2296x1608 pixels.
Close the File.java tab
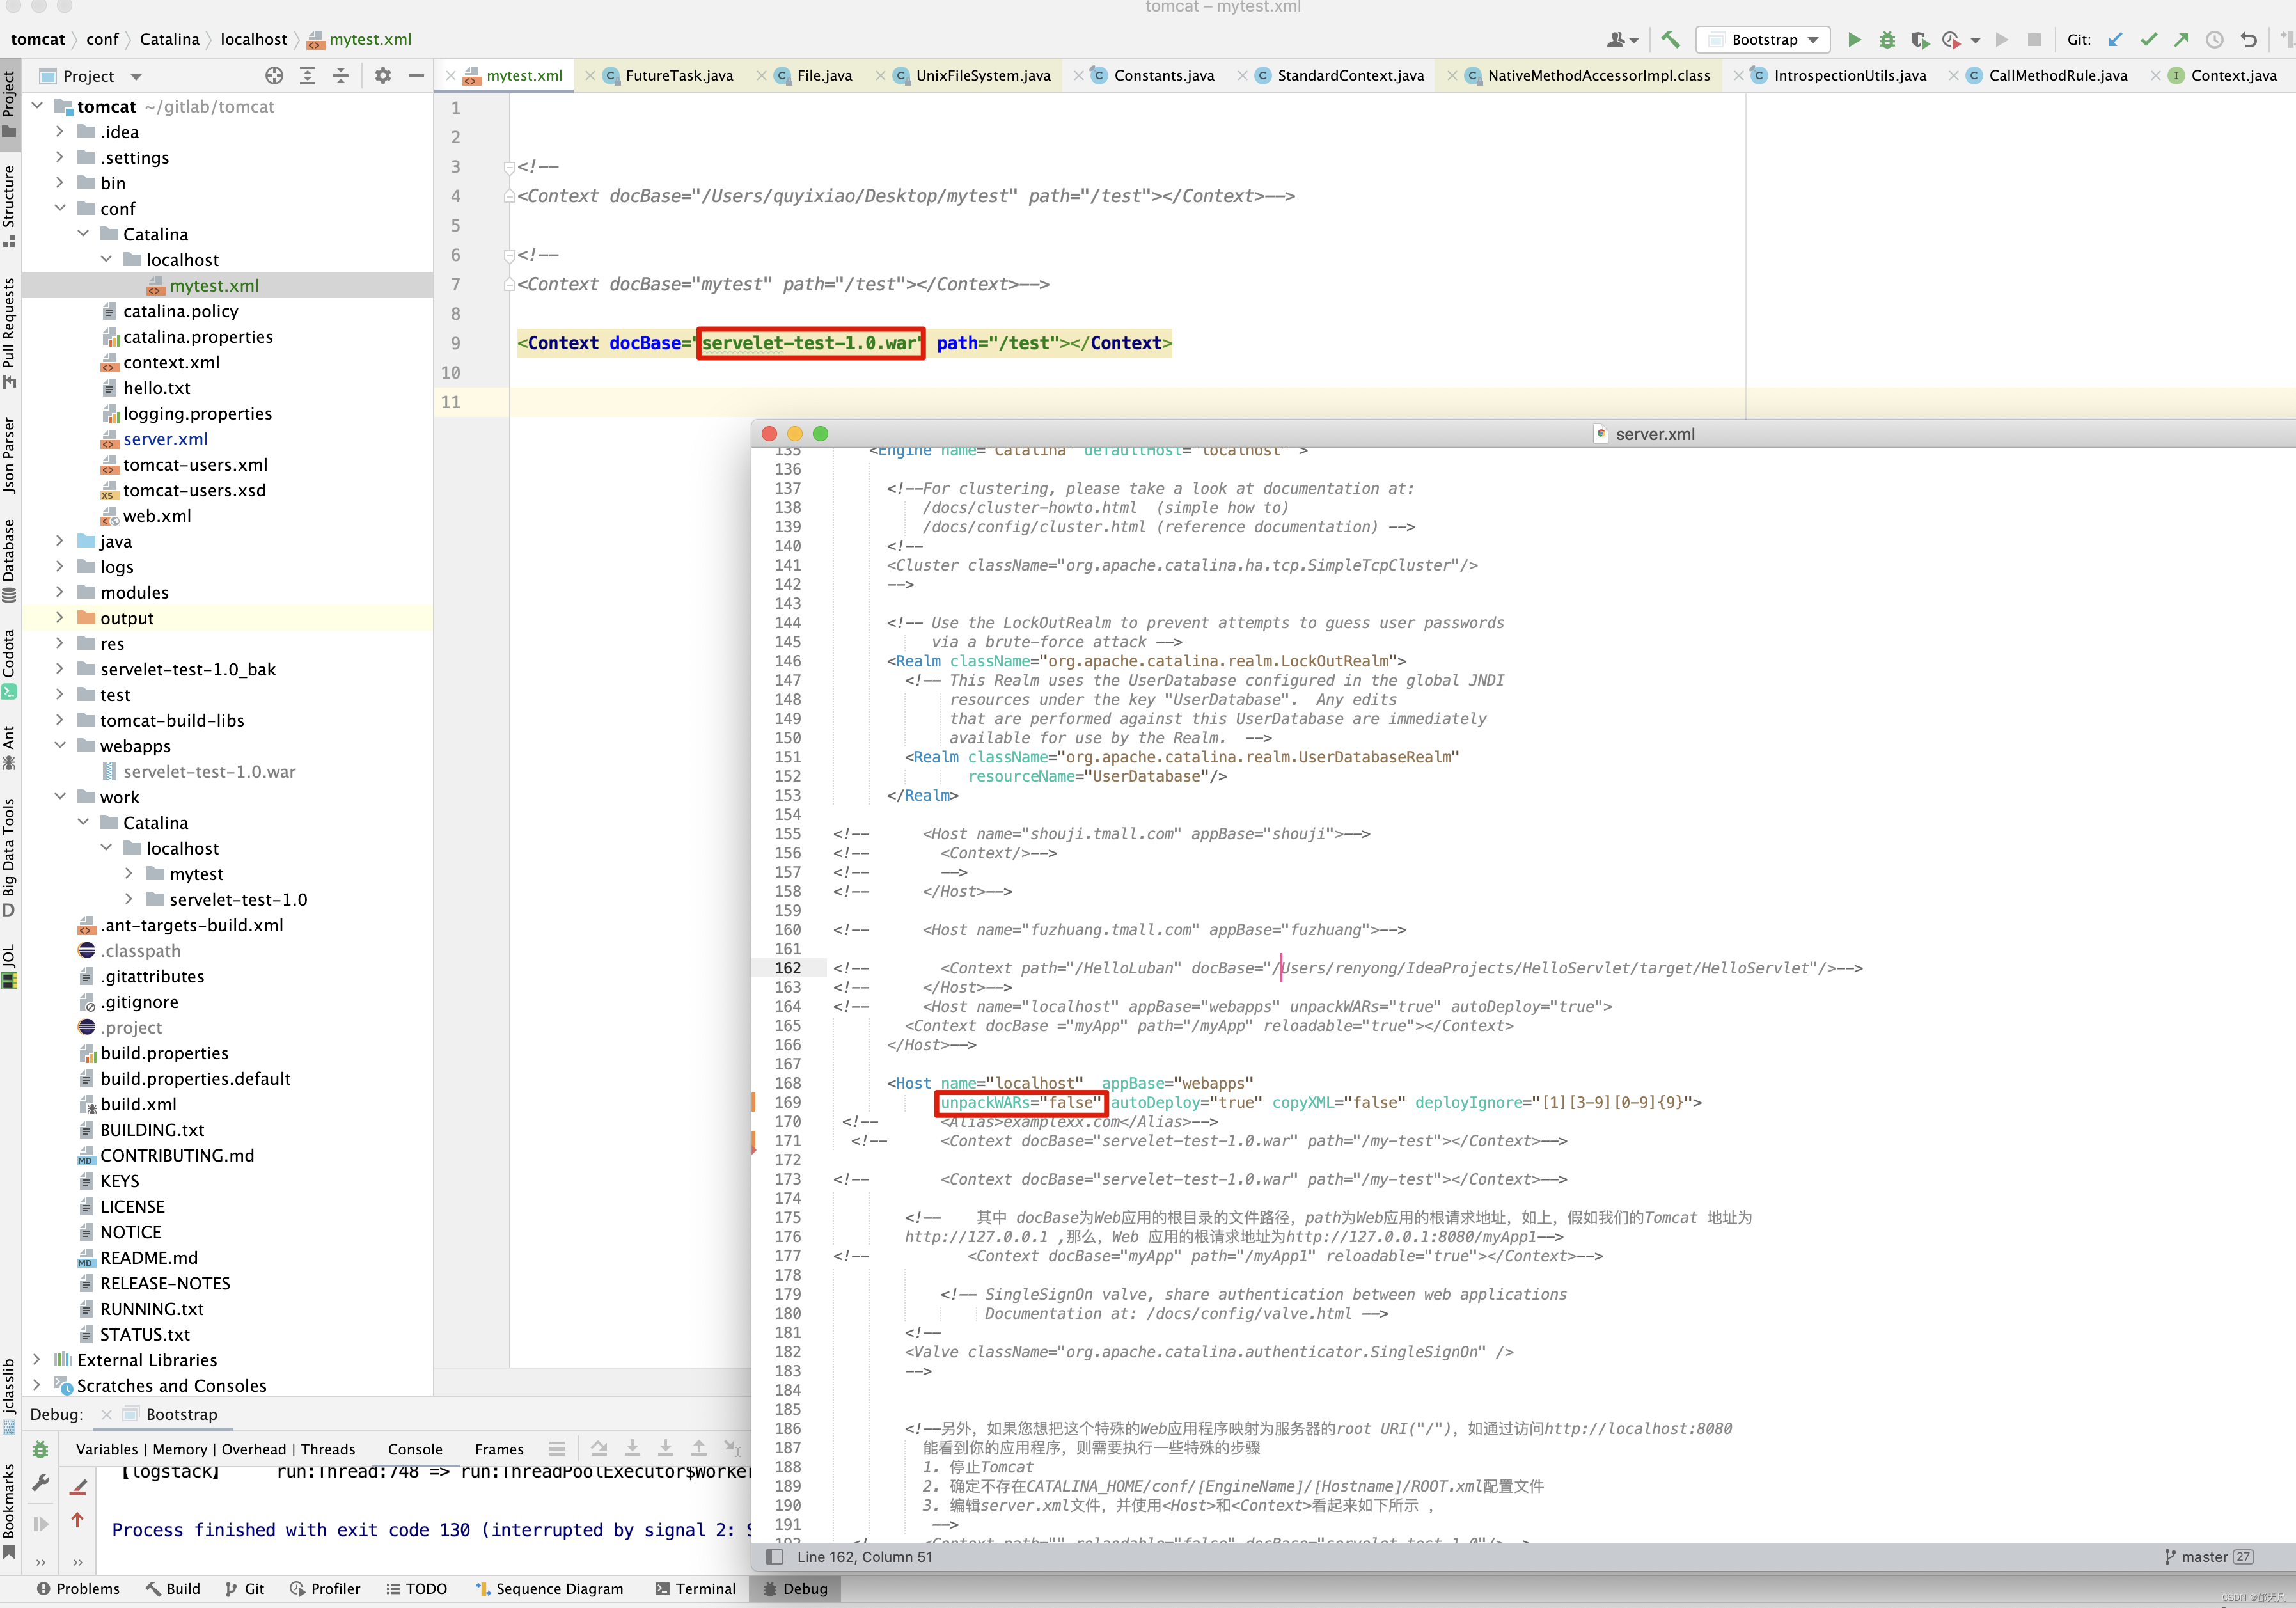[762, 76]
